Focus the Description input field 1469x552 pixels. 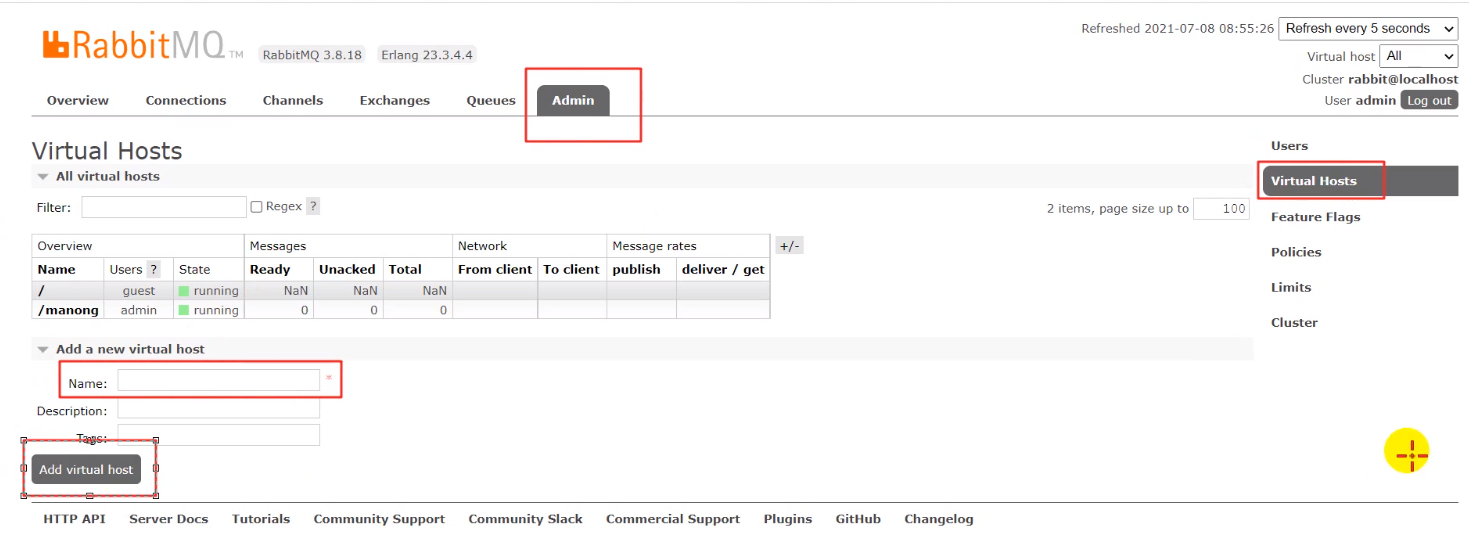coord(219,408)
